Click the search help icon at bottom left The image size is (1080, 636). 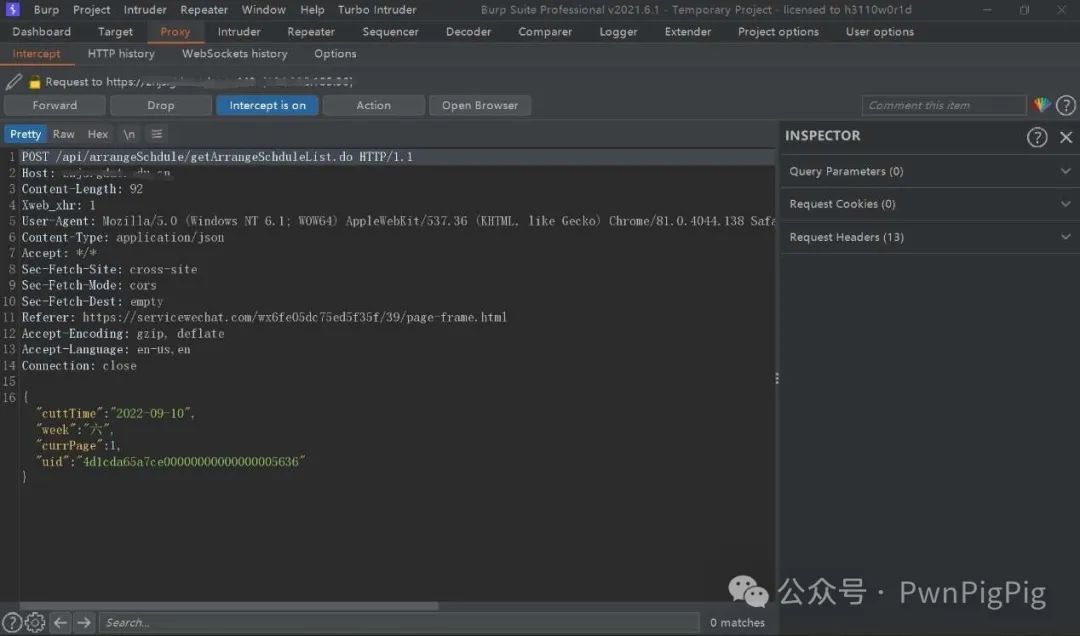click(12, 622)
